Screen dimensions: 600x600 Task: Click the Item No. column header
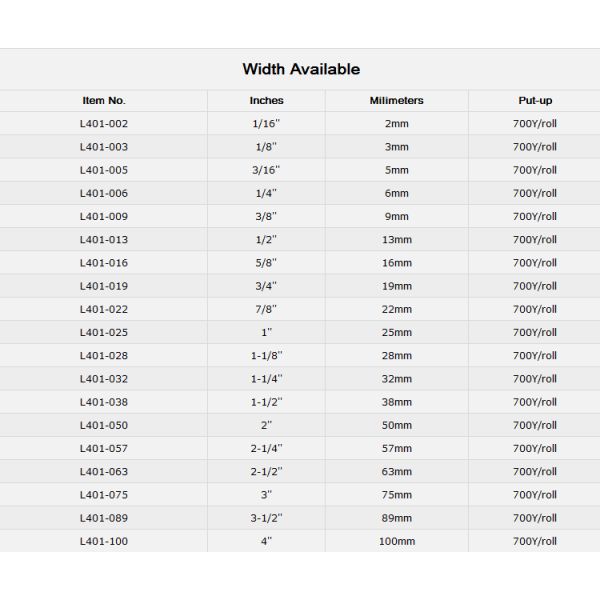pos(104,101)
